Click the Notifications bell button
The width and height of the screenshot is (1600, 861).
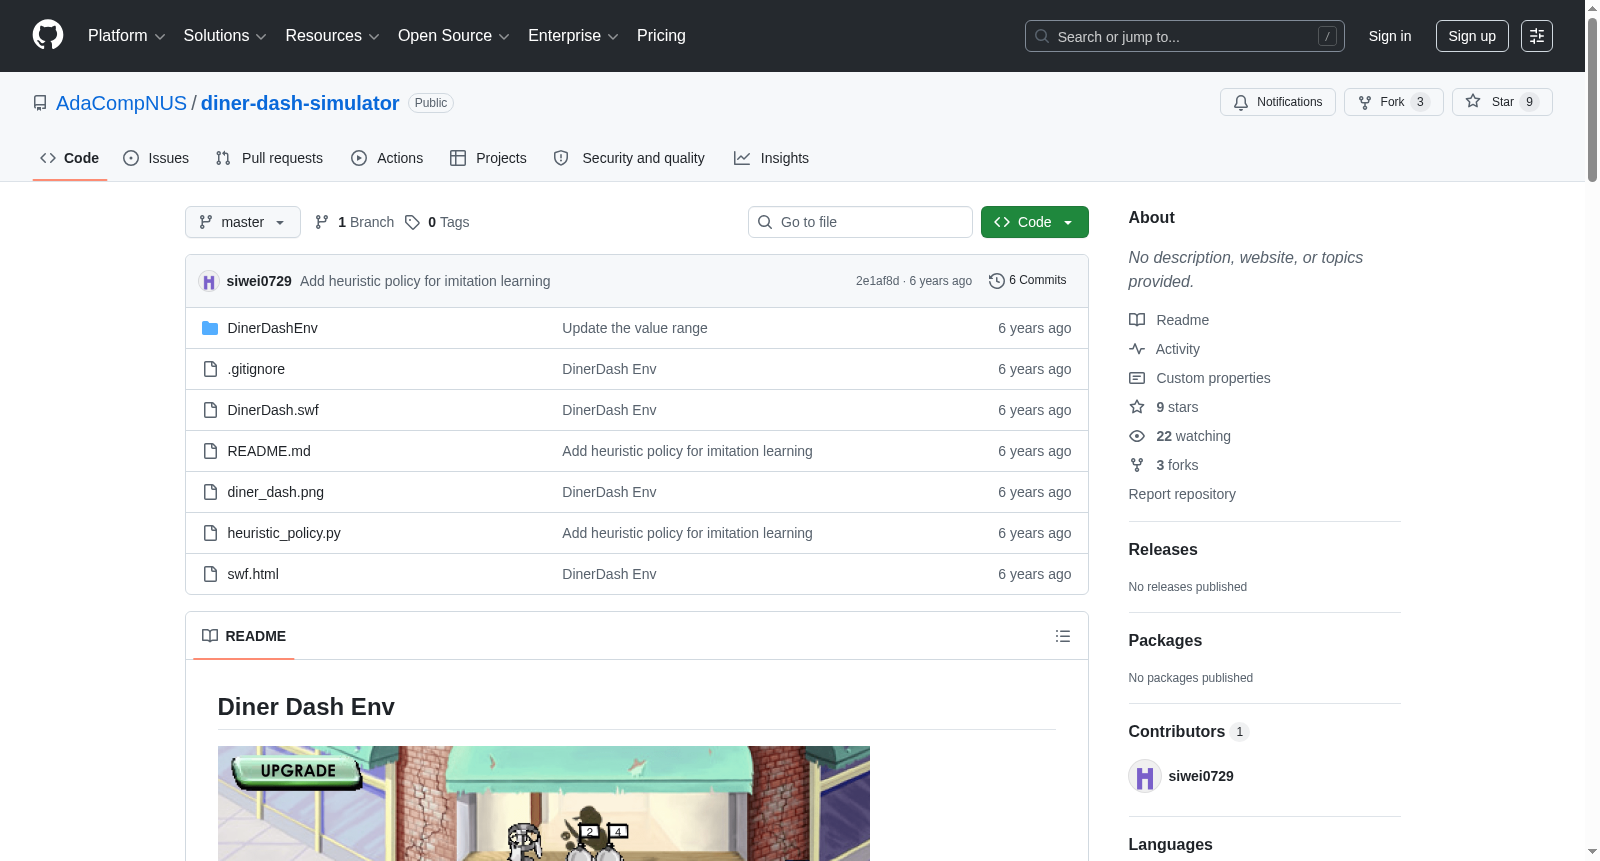point(1277,102)
